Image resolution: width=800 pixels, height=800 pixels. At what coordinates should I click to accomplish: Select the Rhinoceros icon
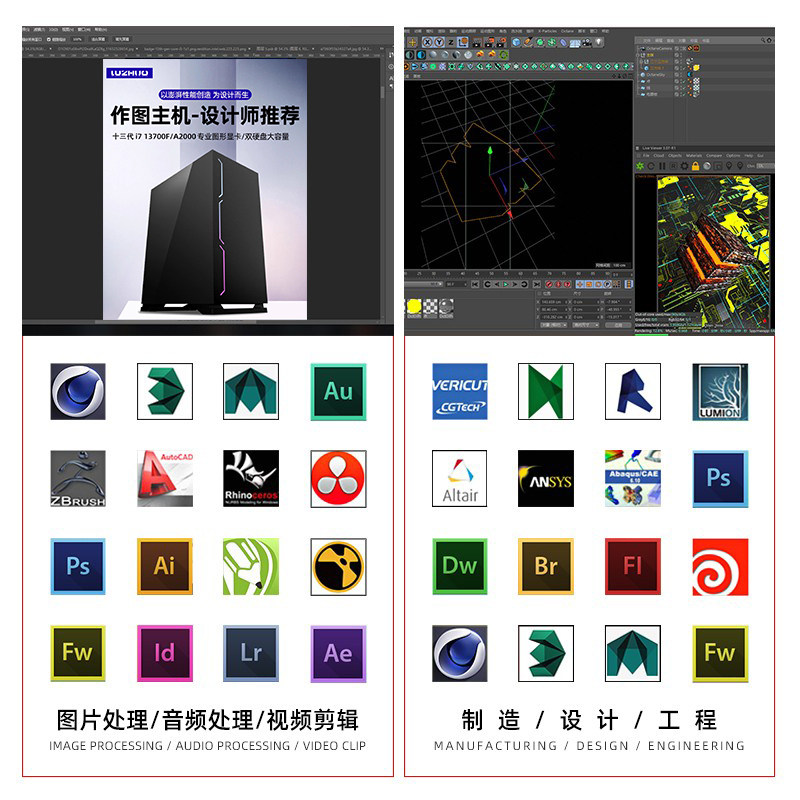click(x=251, y=479)
